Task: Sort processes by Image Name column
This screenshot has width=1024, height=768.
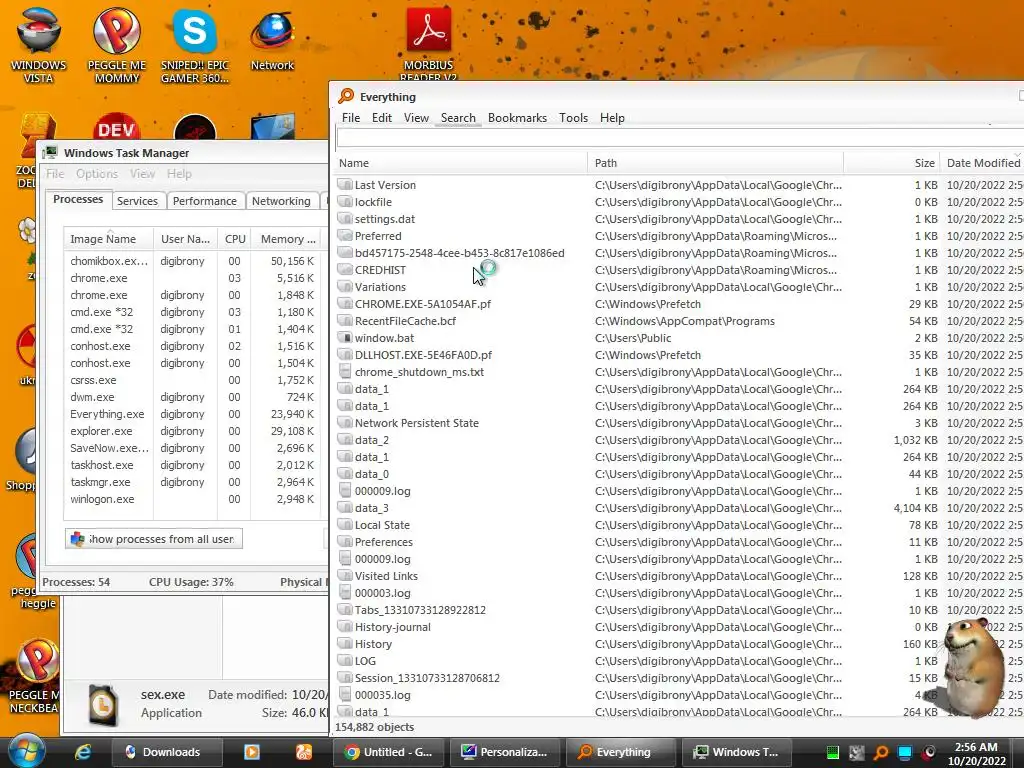Action: tap(108, 239)
